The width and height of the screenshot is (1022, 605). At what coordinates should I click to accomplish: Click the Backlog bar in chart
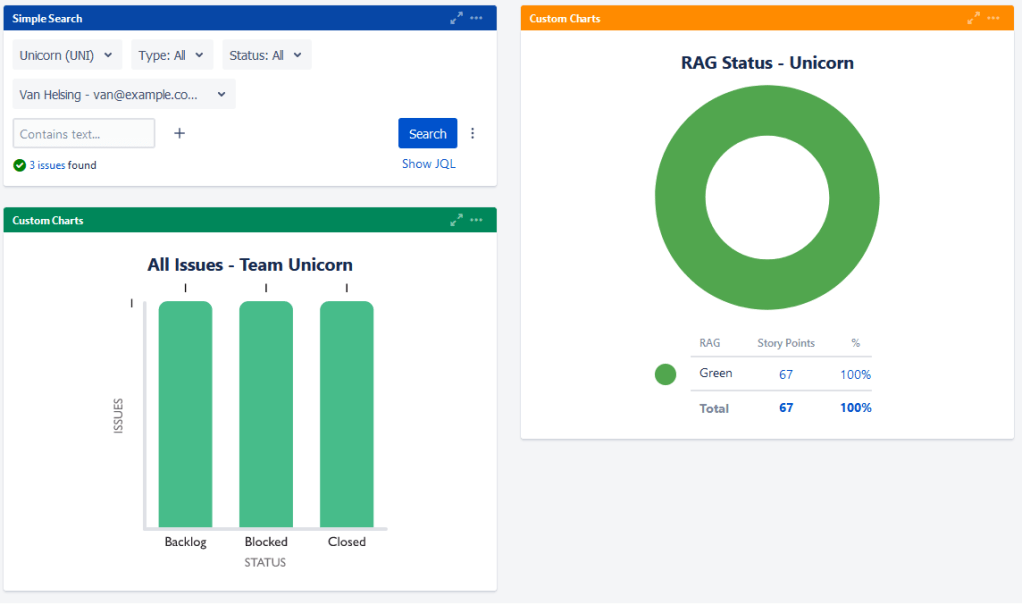click(x=185, y=414)
